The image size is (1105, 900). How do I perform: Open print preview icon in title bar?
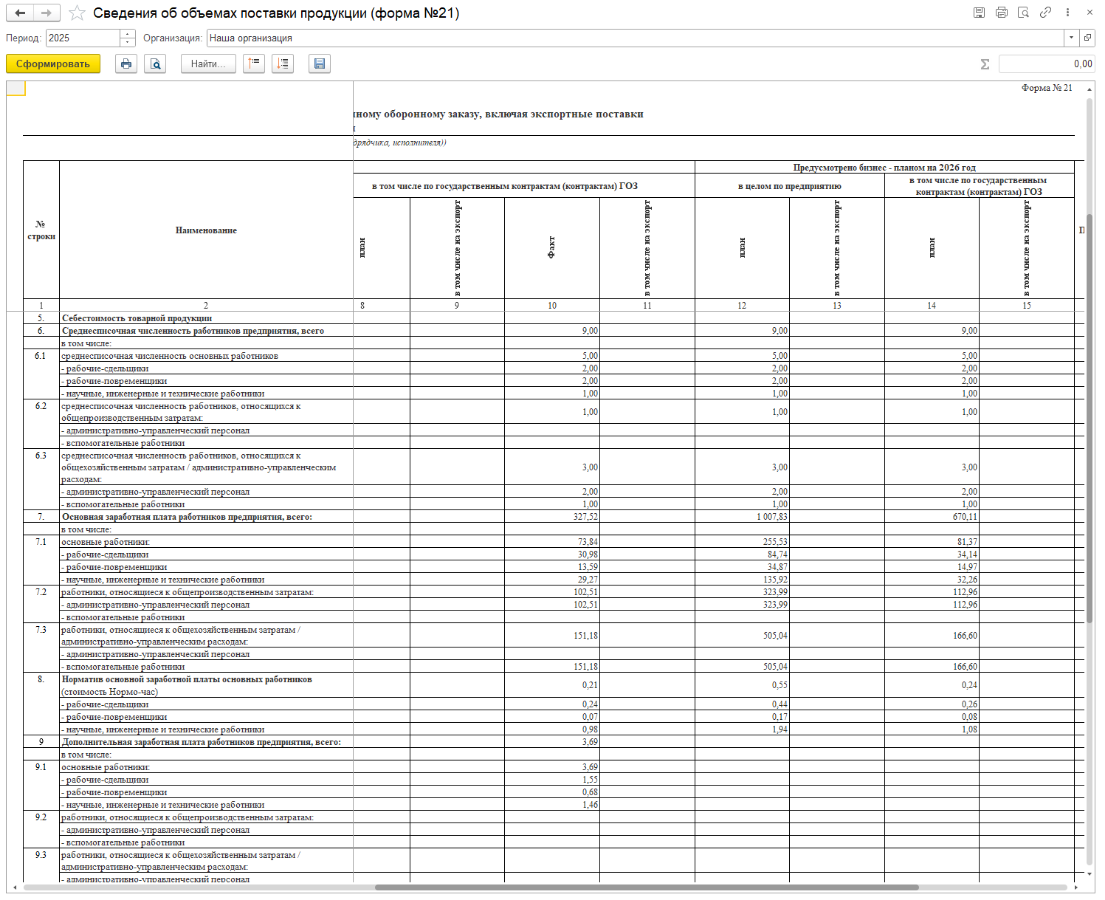(x=1023, y=13)
